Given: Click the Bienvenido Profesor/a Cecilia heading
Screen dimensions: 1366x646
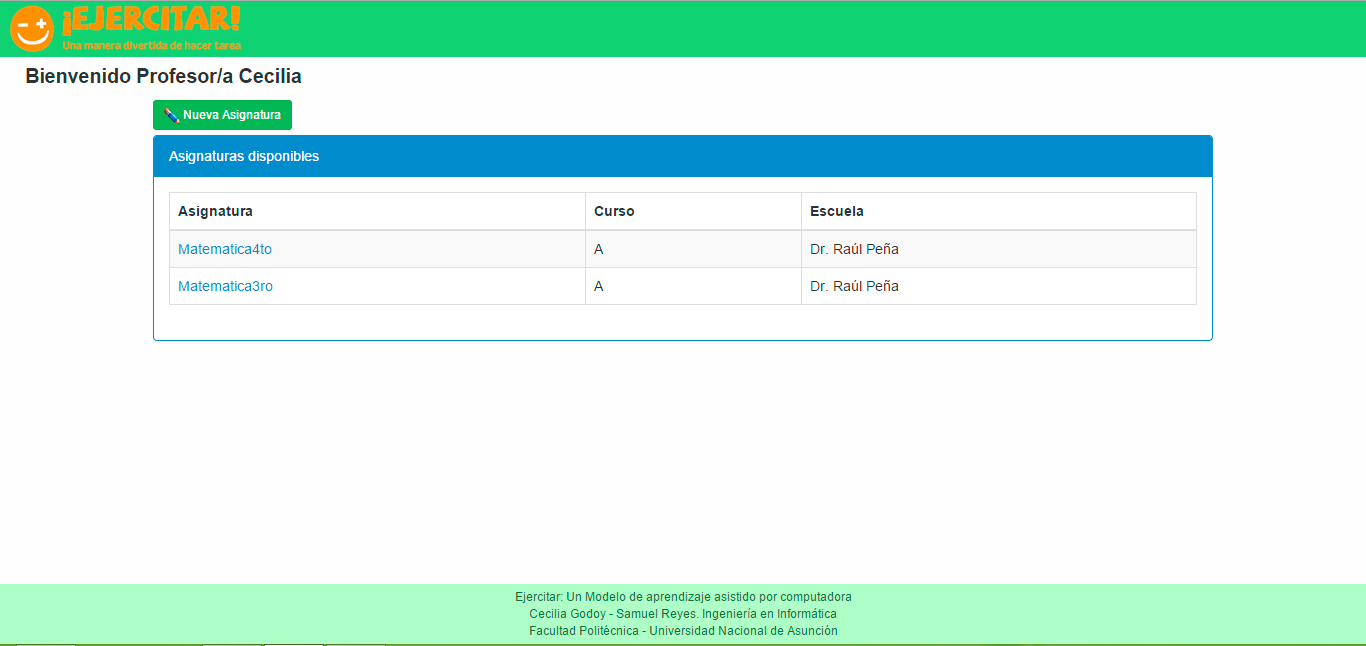Looking at the screenshot, I should (163, 76).
